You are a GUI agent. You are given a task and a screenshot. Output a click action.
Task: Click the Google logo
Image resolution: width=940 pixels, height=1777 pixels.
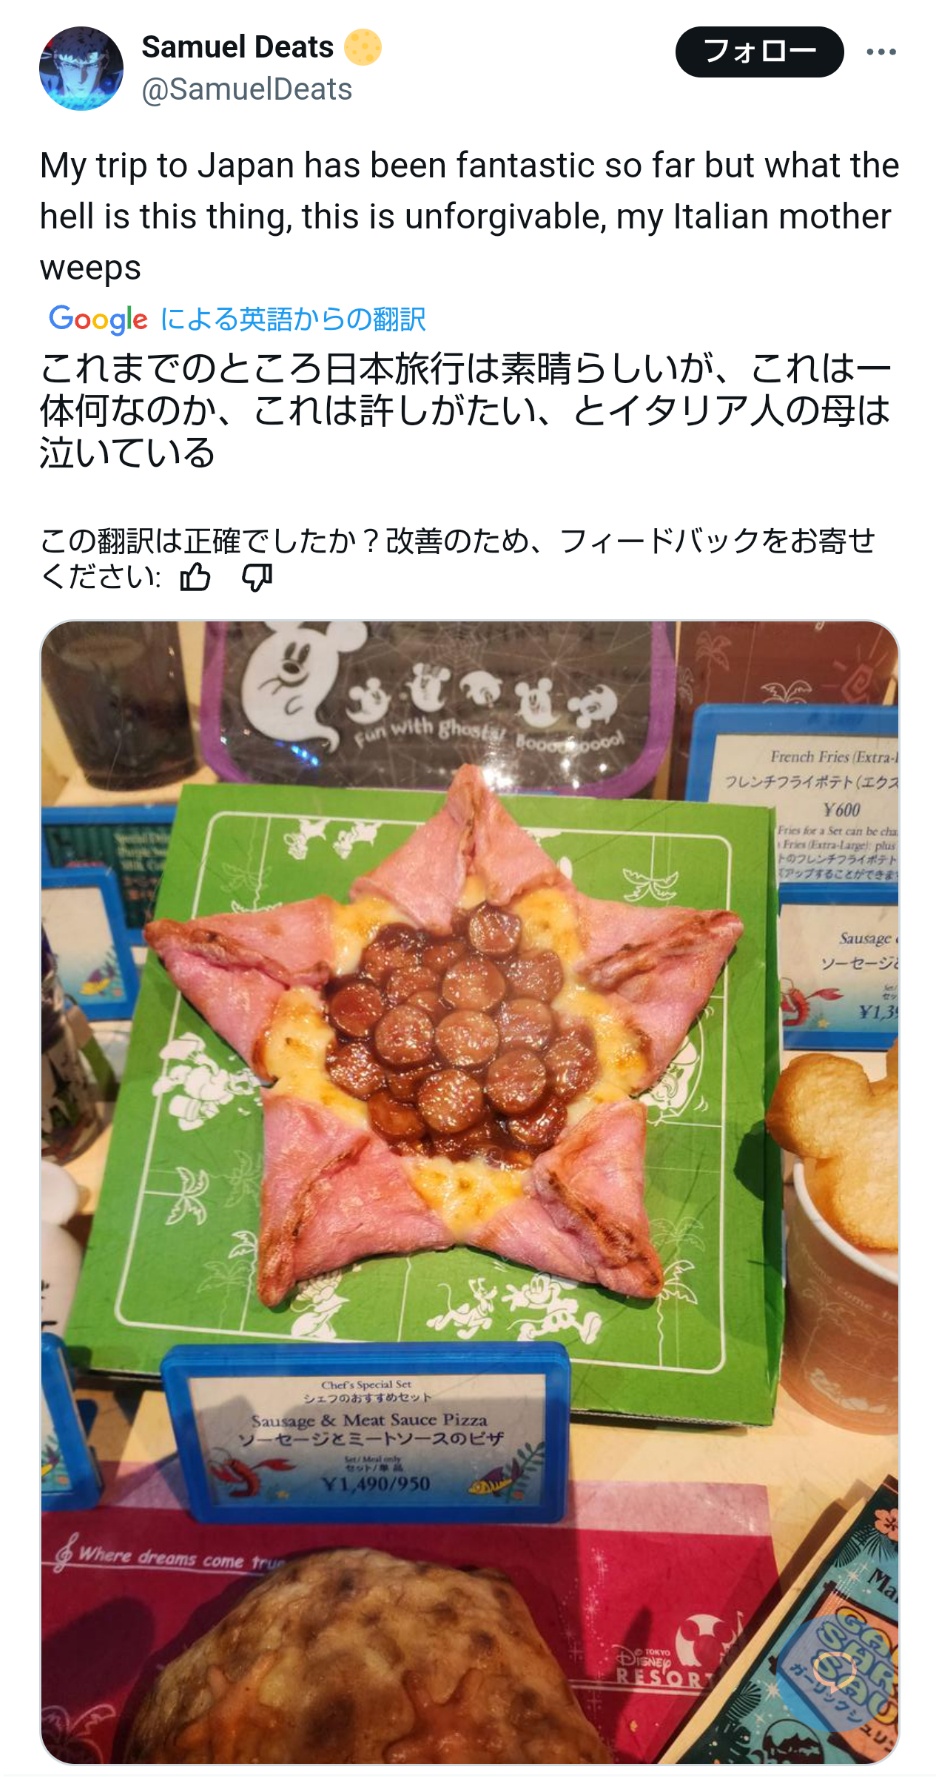[98, 319]
